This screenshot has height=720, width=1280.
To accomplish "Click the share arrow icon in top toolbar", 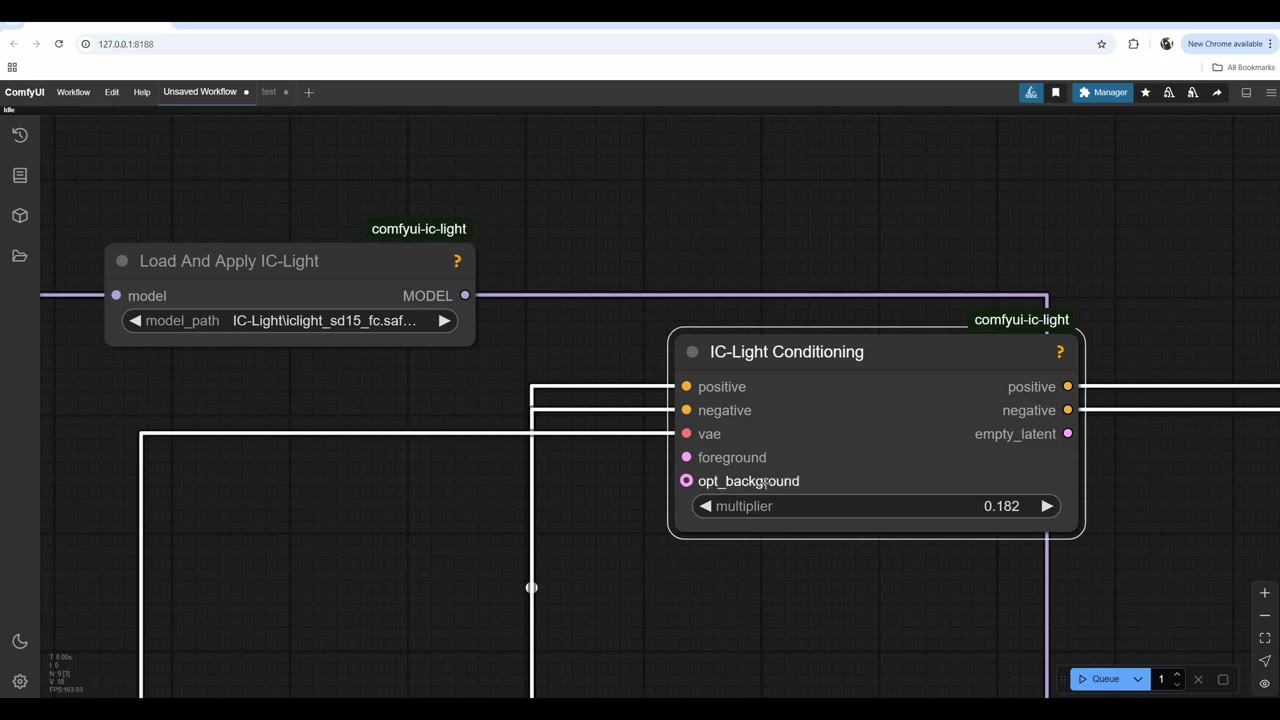I will click(1217, 93).
